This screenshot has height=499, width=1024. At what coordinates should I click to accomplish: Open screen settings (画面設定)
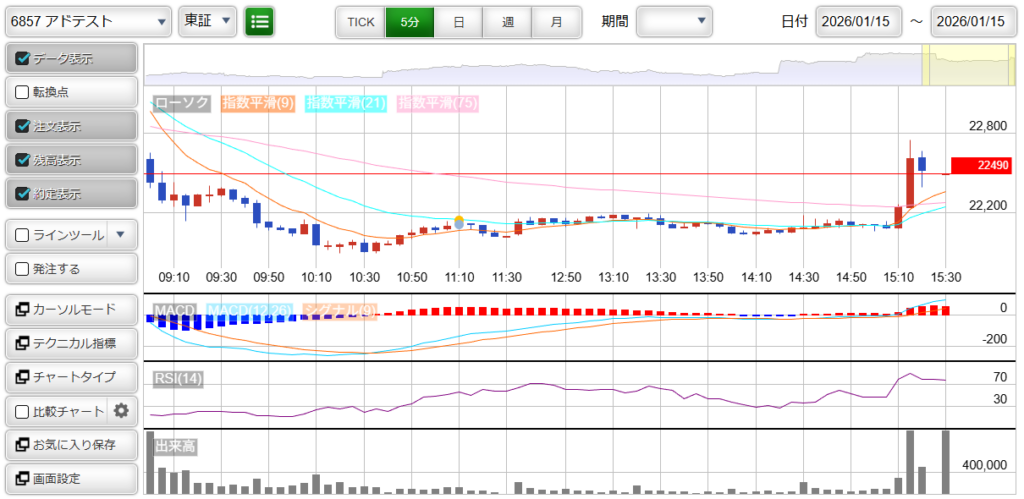70,478
